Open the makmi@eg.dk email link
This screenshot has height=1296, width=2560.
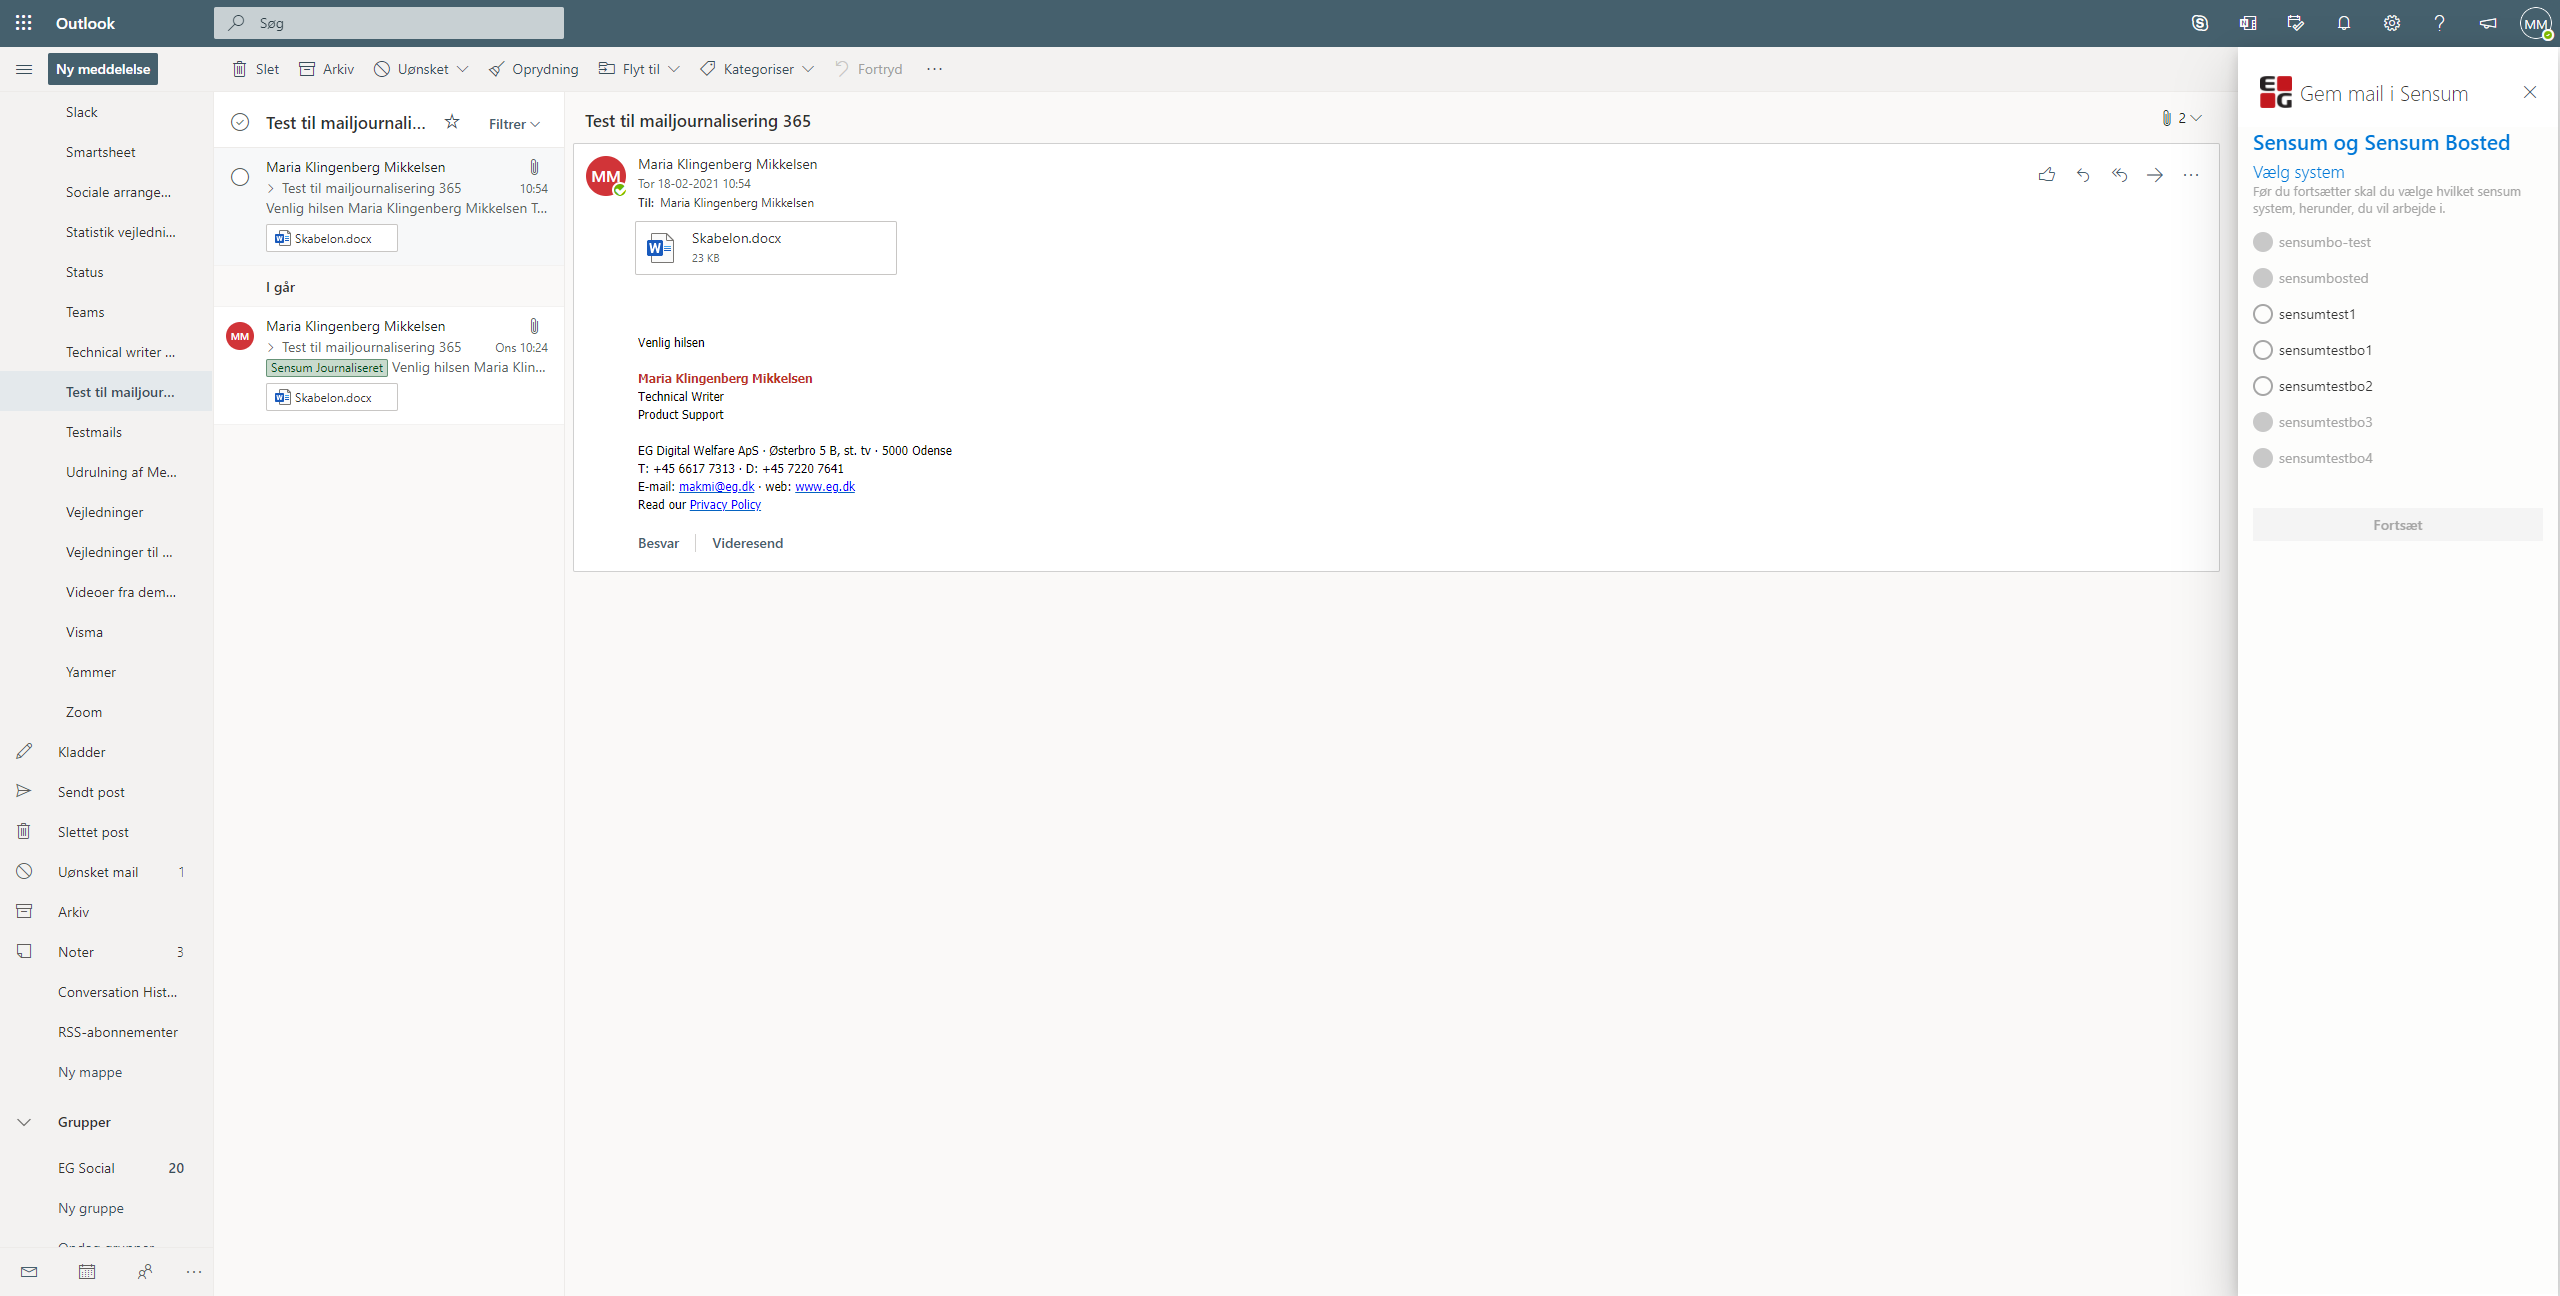[716, 487]
